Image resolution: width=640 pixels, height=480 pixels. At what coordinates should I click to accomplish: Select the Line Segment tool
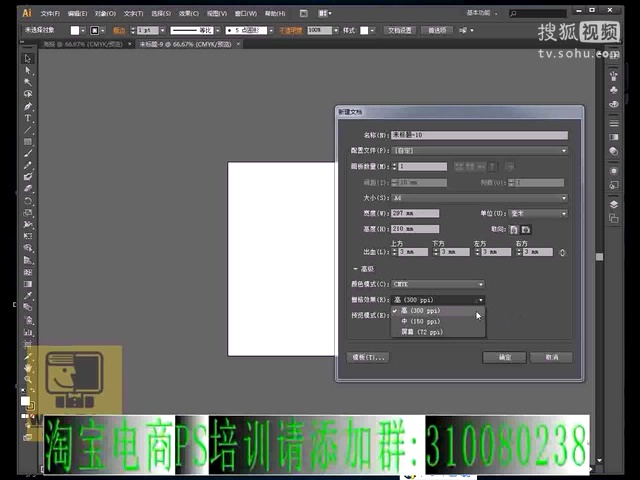click(28, 130)
